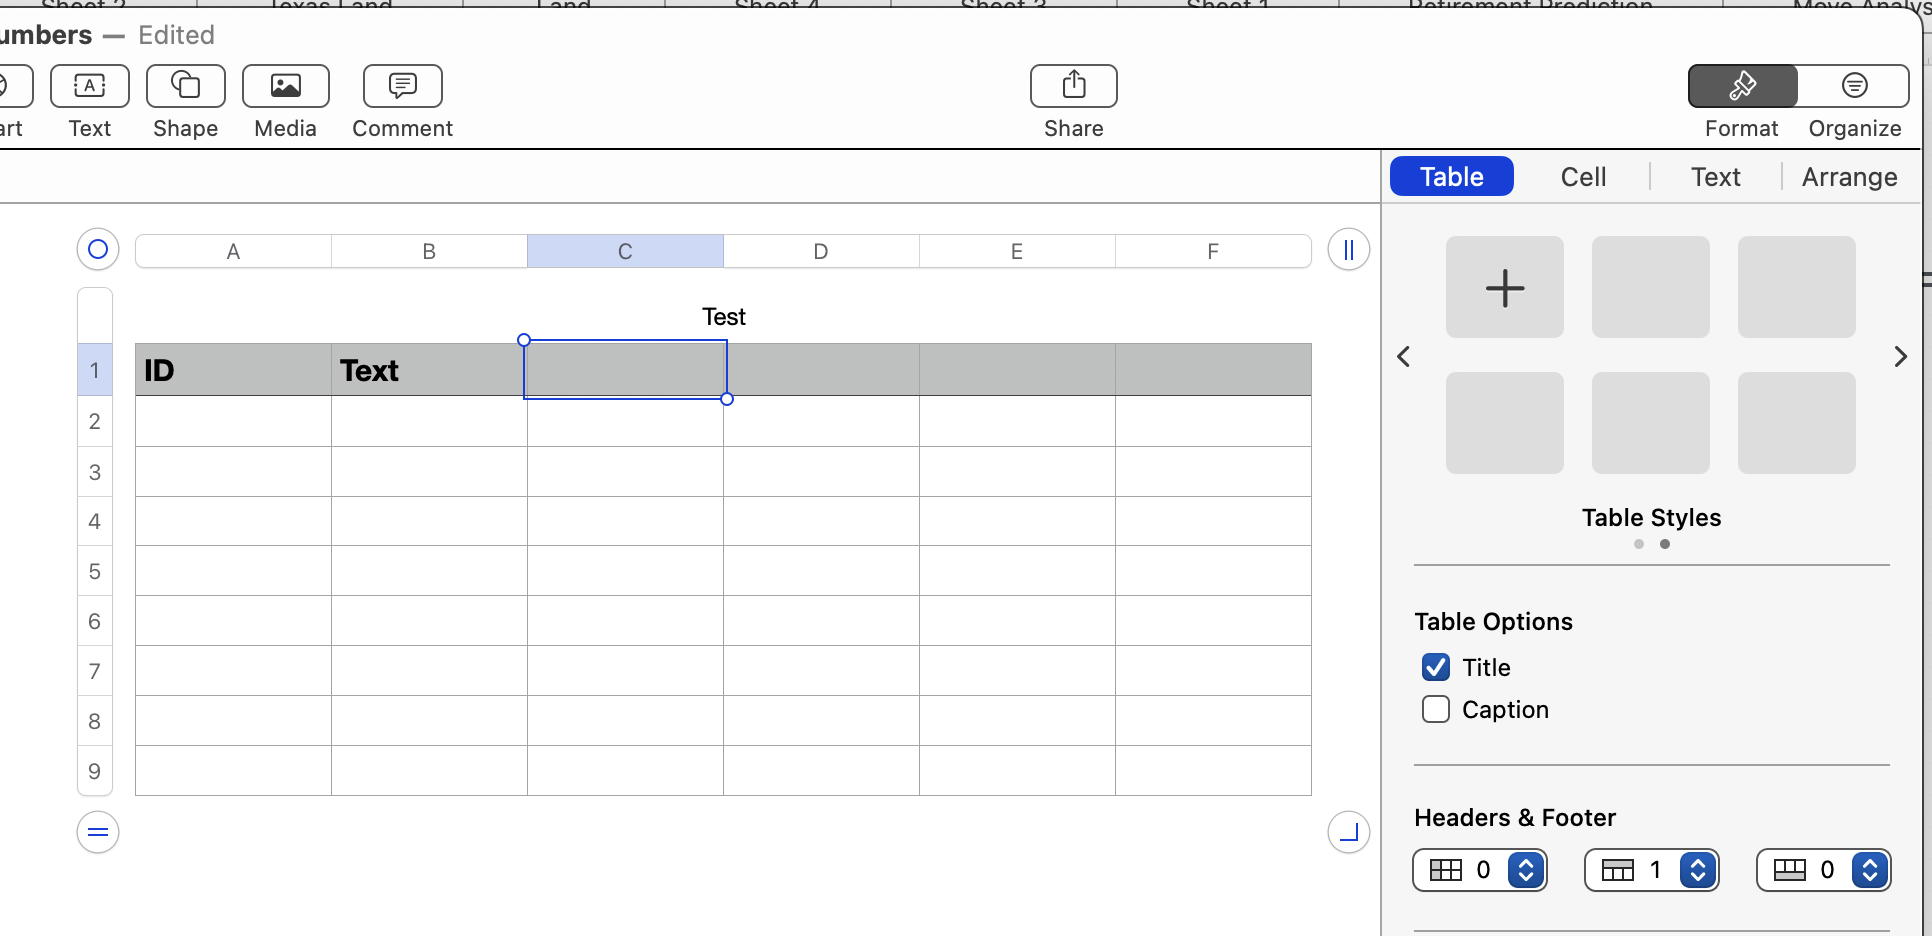
Task: Add a new table style with the plus tile
Action: click(1504, 287)
